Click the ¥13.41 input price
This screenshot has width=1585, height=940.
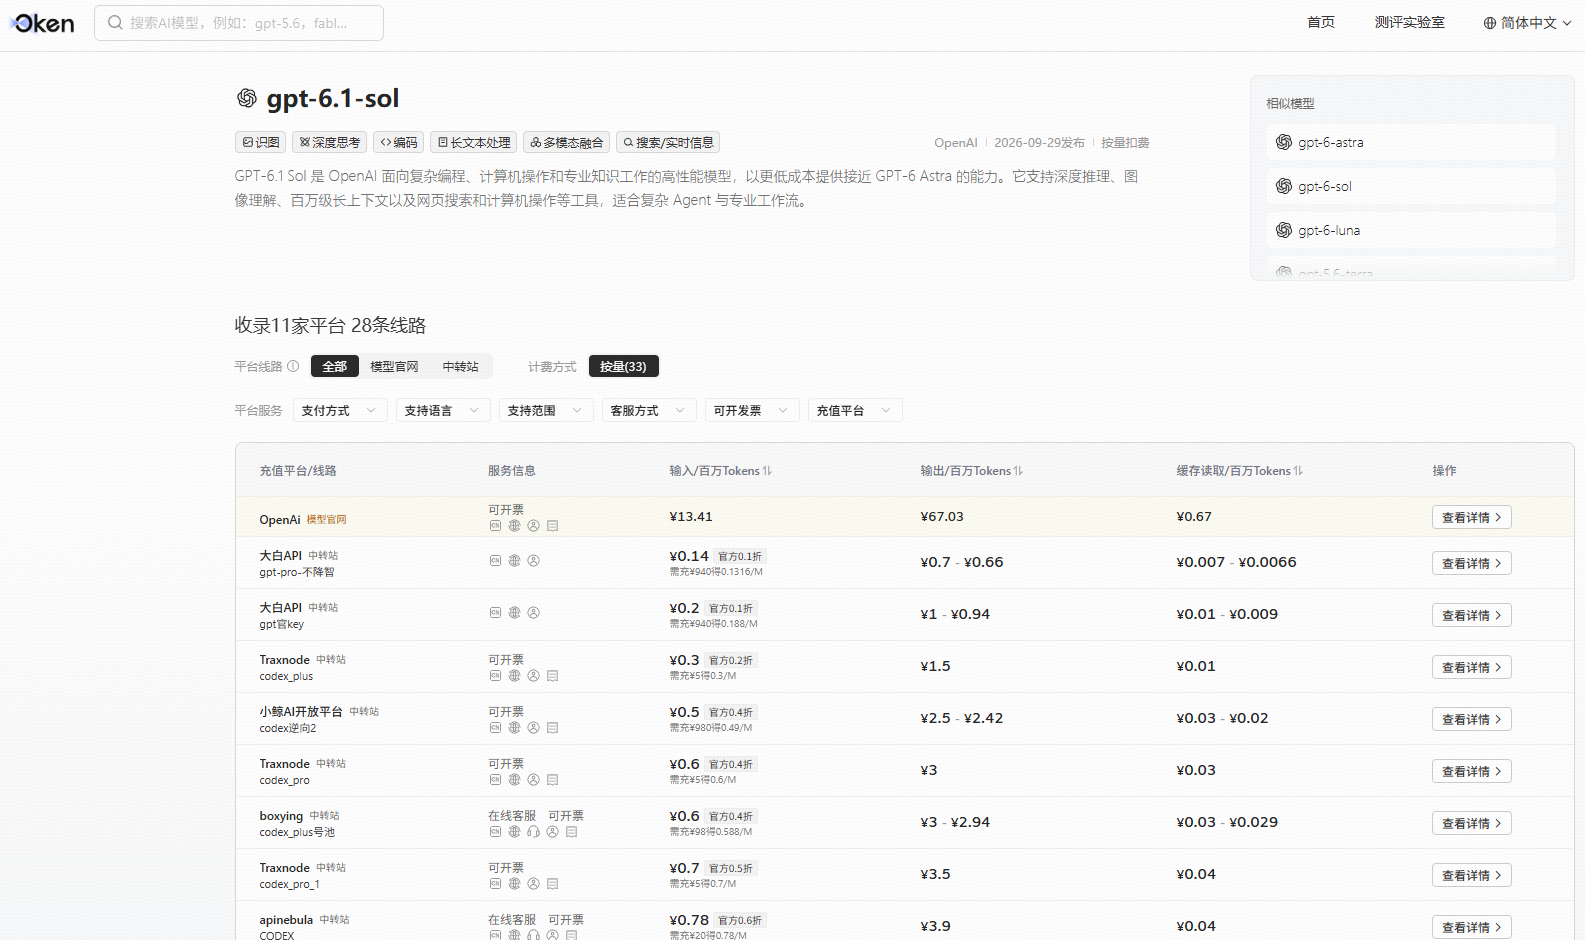[x=691, y=517]
